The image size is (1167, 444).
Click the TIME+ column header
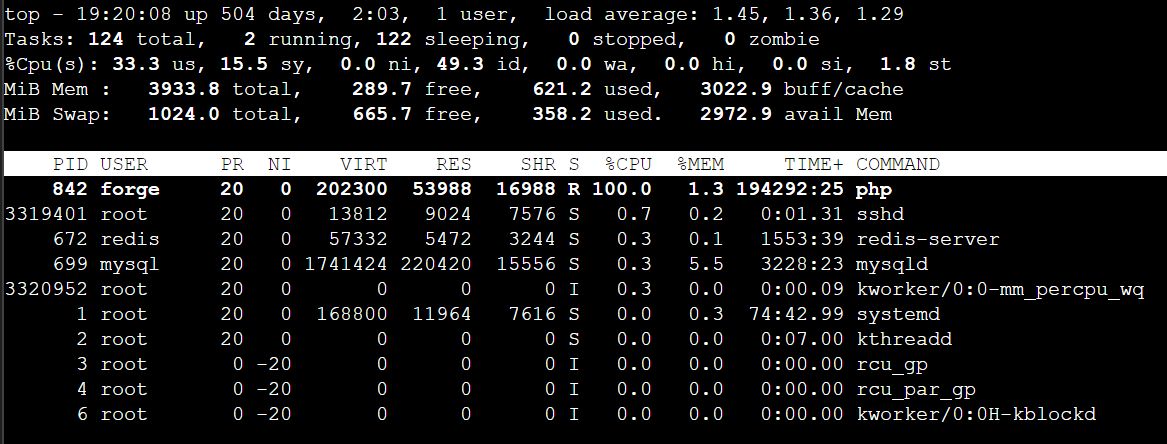tap(814, 164)
